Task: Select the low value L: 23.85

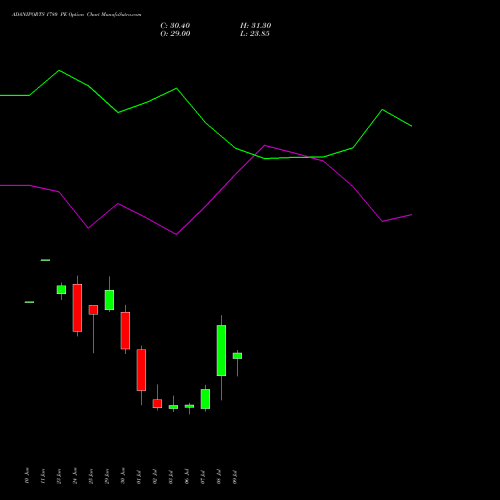Action: click(x=255, y=34)
